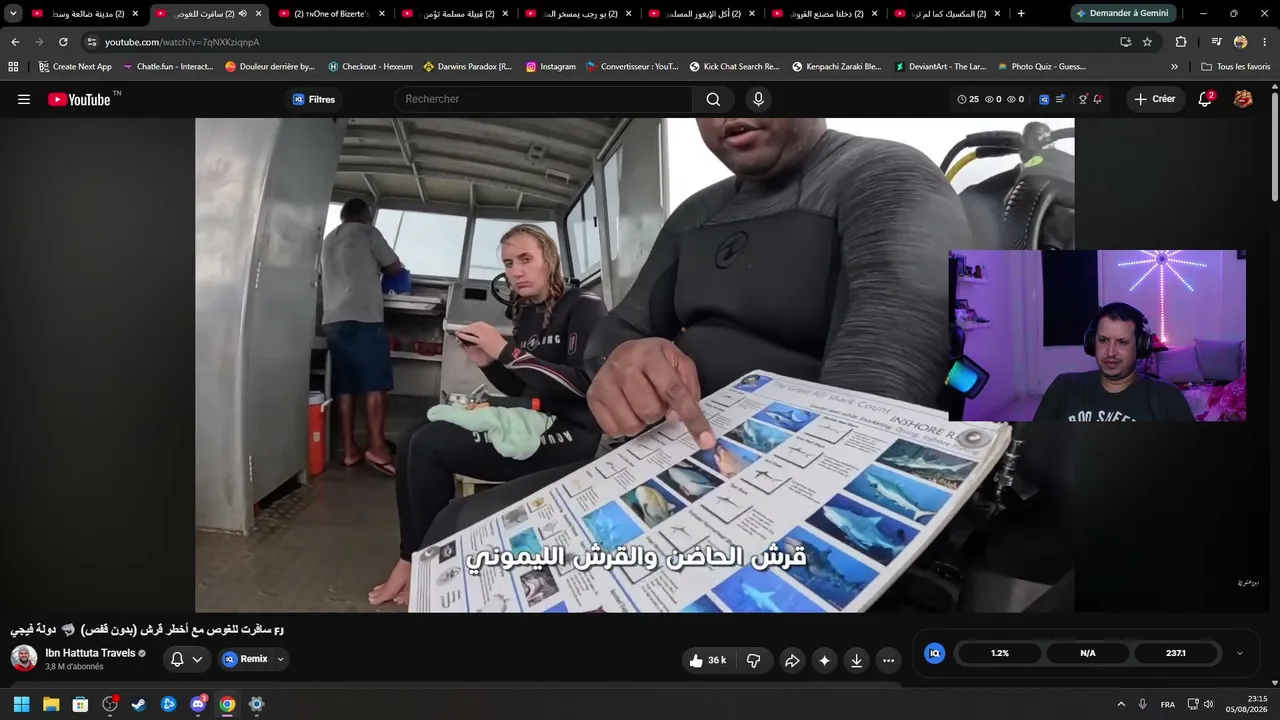
Task: Reload the current page
Action: [x=63, y=42]
